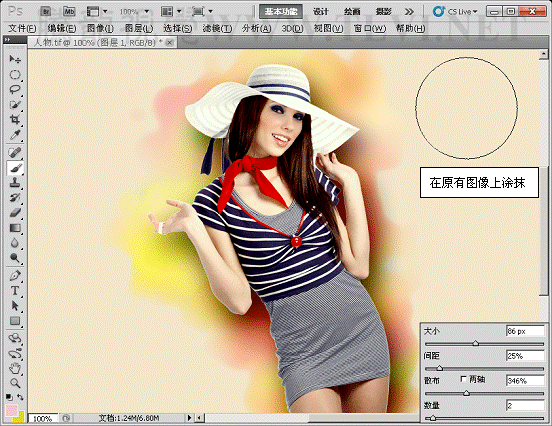Open the 帮助(H) menu
The height and width of the screenshot is (426, 552).
410,28
